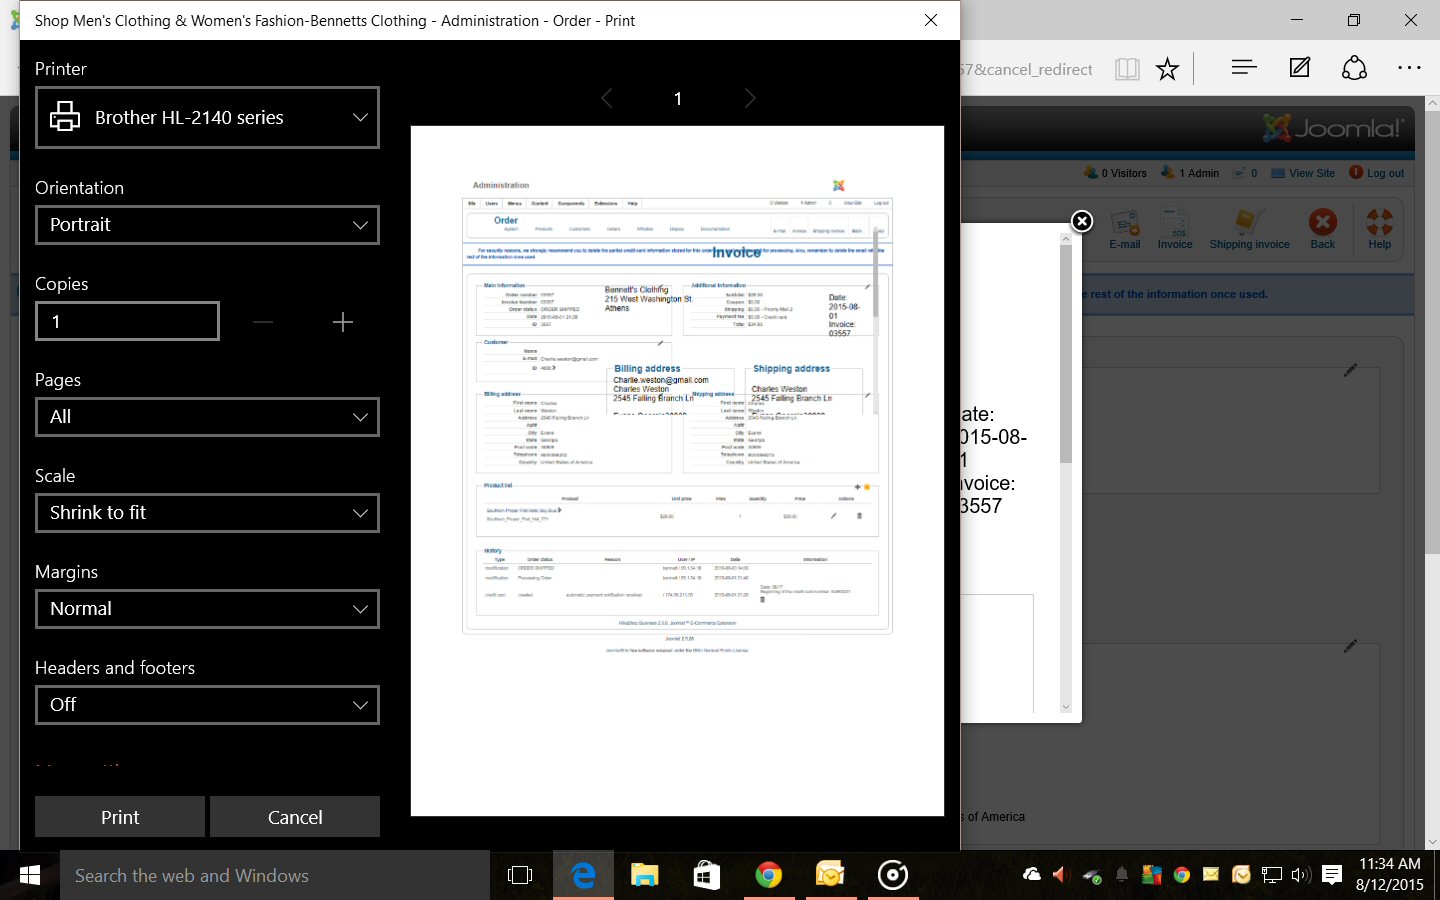Click the Edge address bar URL
1440x900 pixels.
pyautogui.click(x=1026, y=69)
